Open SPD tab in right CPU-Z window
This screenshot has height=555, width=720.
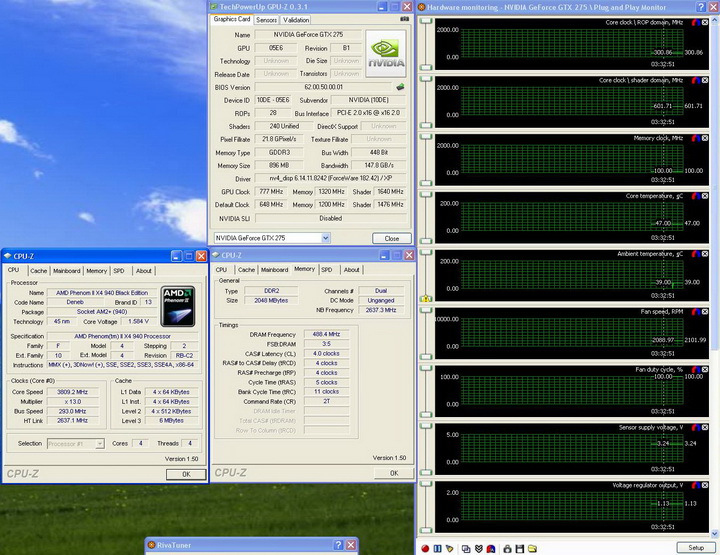[326, 269]
